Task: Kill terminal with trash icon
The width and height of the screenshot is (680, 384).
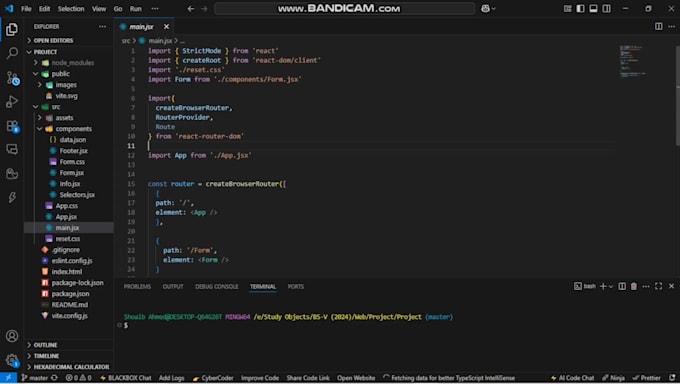Action: click(x=634, y=286)
